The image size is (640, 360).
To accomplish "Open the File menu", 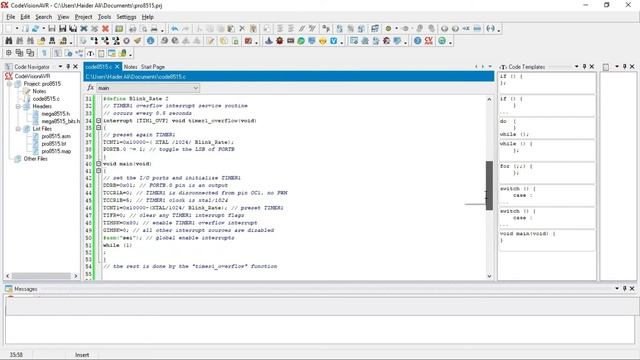I will pos(11,17).
